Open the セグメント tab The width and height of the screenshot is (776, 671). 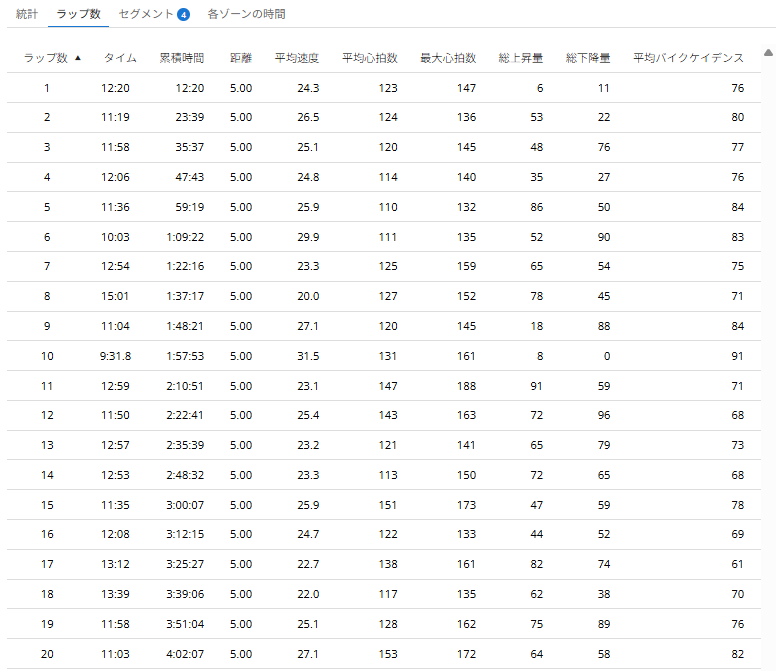(x=143, y=15)
